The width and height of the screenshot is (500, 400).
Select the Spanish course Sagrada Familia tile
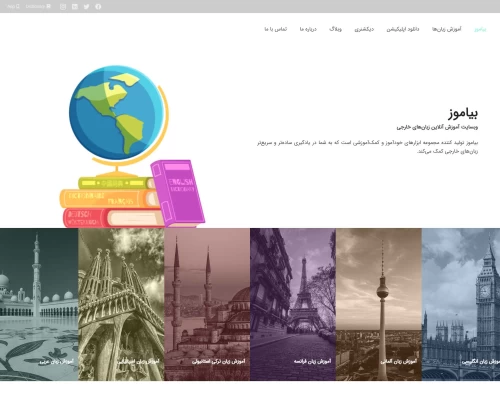tap(121, 304)
